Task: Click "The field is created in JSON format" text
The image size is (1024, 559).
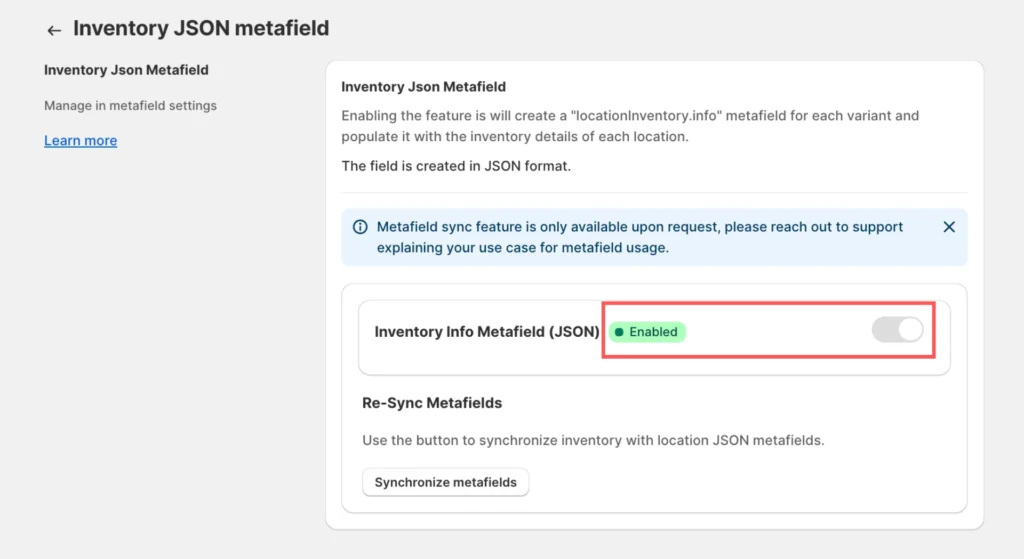Action: click(x=456, y=166)
